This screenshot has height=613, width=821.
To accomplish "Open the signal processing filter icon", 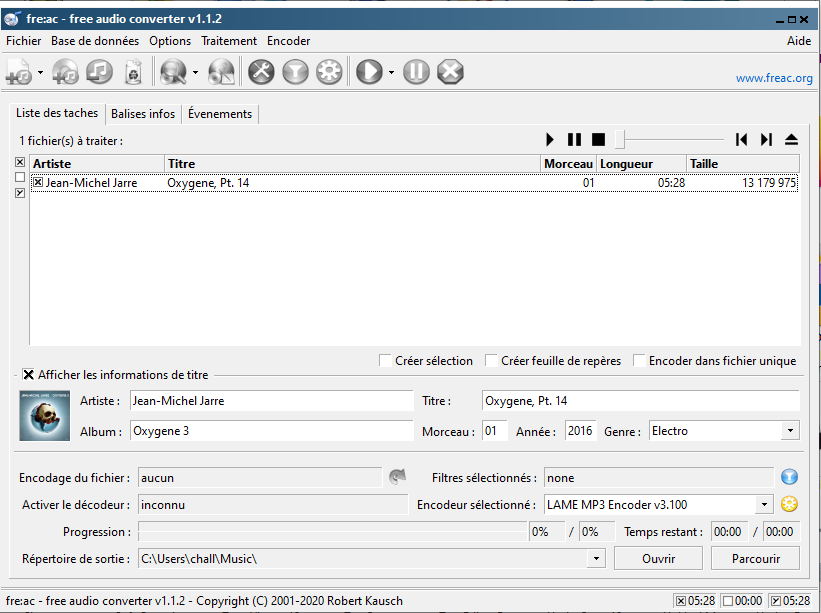I will coord(295,72).
